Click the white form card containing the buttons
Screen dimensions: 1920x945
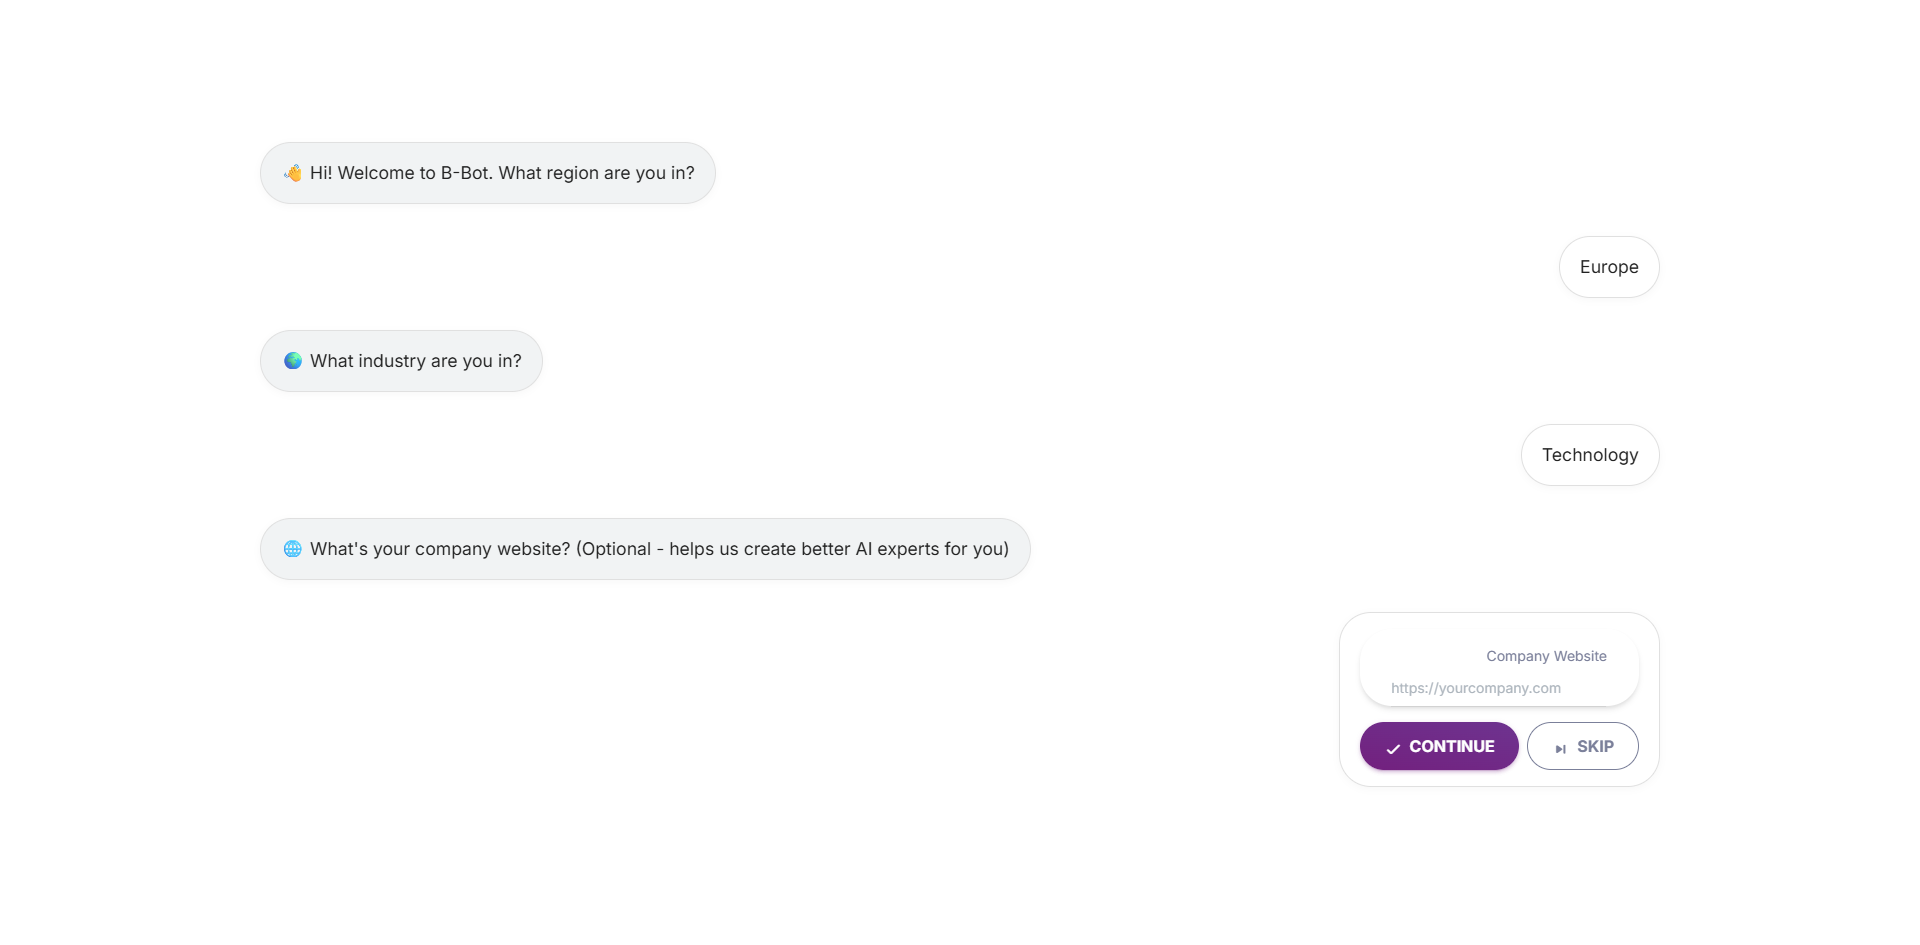coord(1498,700)
